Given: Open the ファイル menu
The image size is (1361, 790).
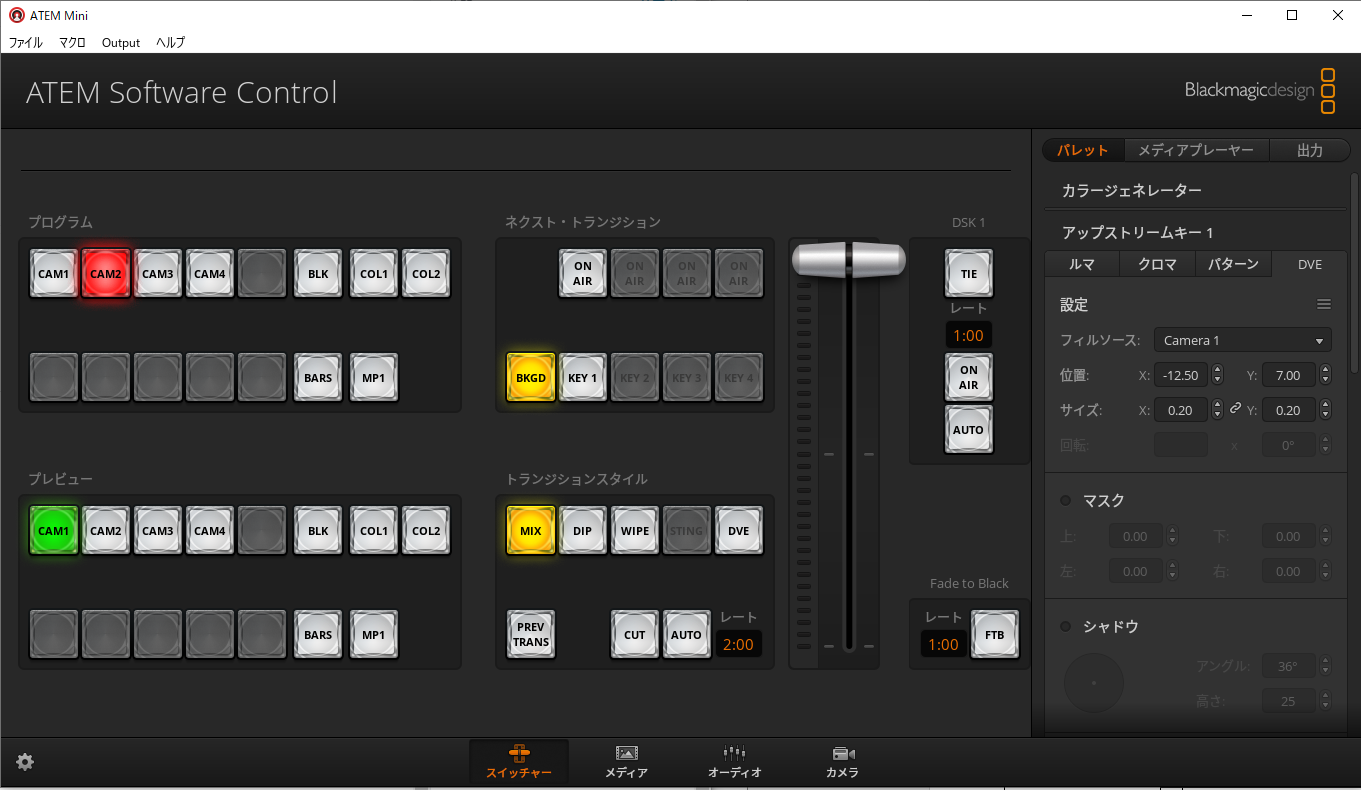Looking at the screenshot, I should pos(26,43).
